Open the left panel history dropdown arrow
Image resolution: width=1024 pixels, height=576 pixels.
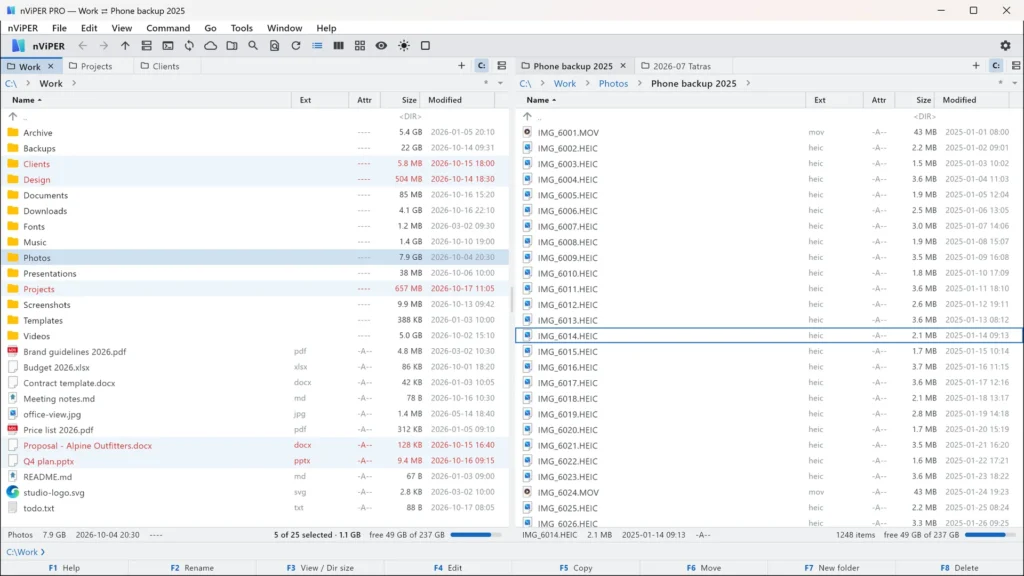(x=500, y=84)
